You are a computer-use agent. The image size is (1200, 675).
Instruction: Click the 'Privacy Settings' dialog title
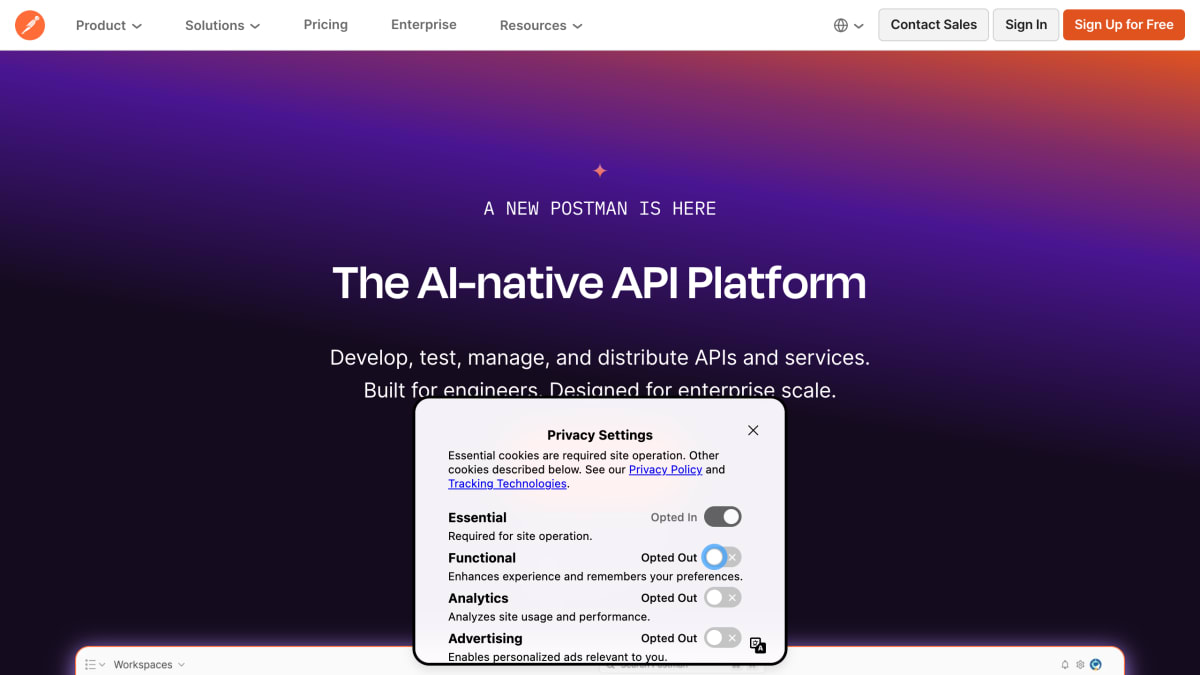[600, 435]
